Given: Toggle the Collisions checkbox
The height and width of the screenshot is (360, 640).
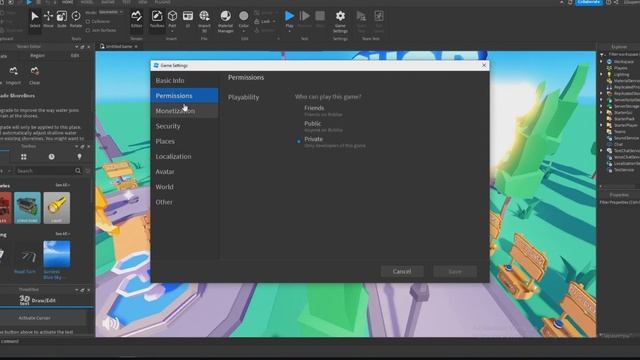Looking at the screenshot, I should tap(88, 21).
